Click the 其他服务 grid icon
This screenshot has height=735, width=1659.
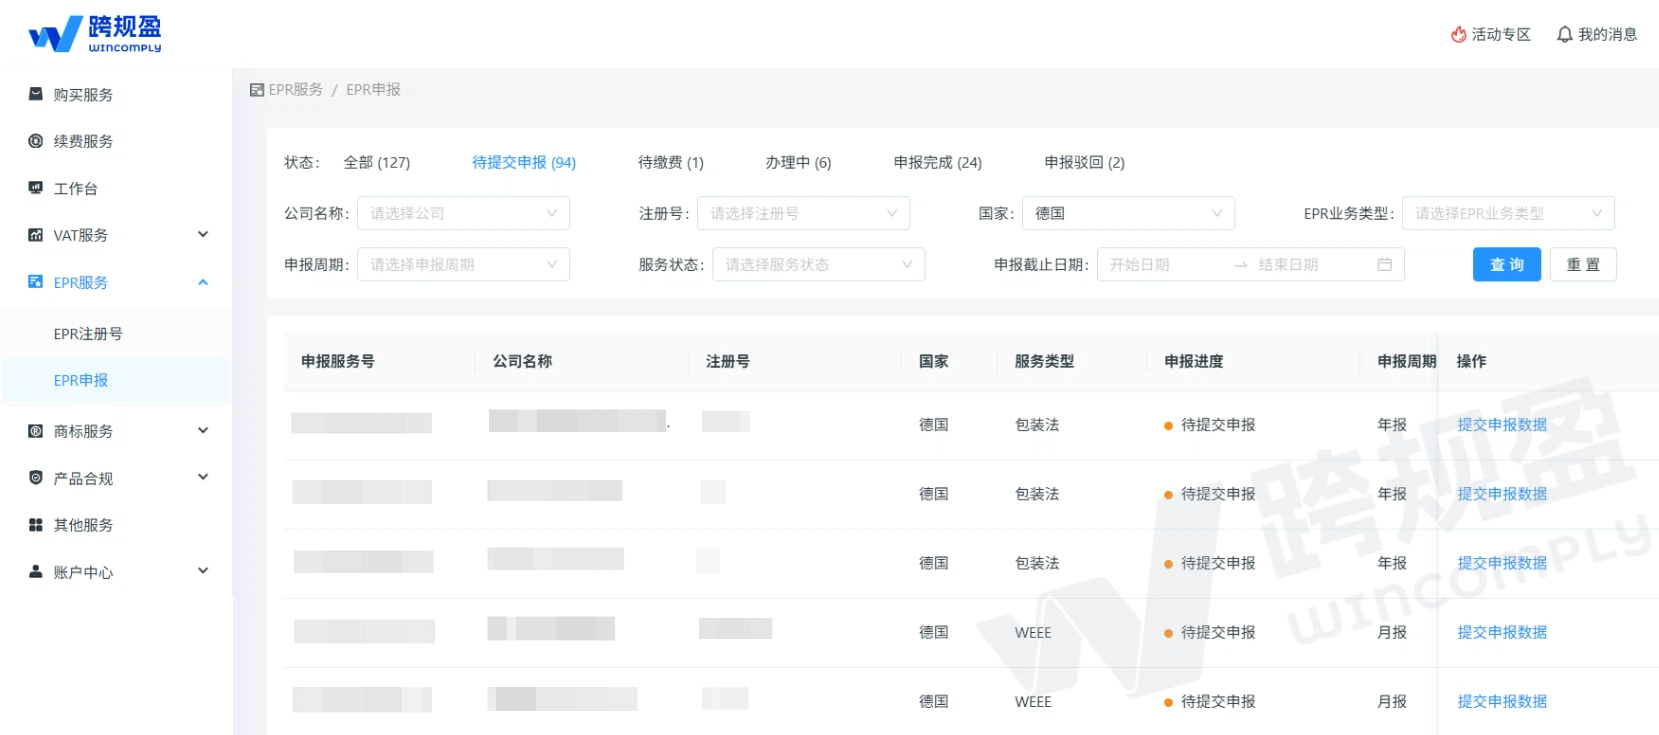coord(36,525)
